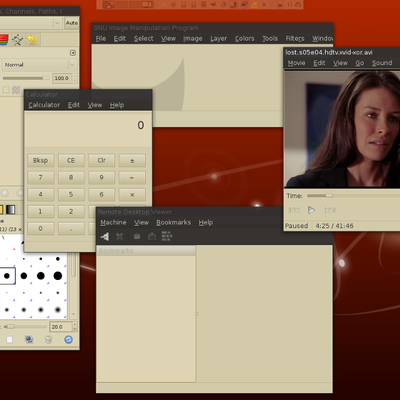Select the largest hard round brush

[58, 276]
